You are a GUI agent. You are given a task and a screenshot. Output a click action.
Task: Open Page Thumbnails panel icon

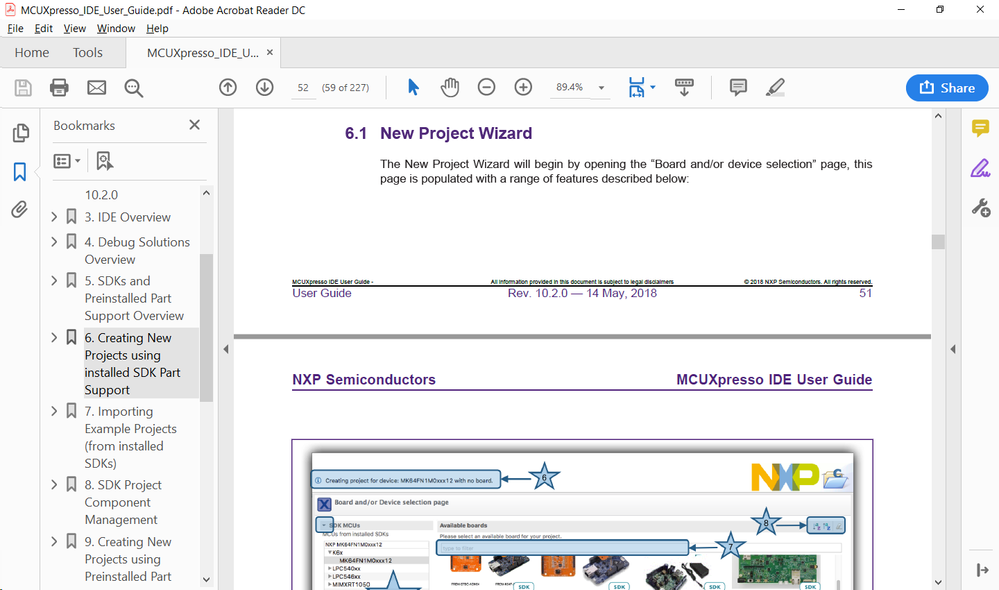(x=20, y=133)
